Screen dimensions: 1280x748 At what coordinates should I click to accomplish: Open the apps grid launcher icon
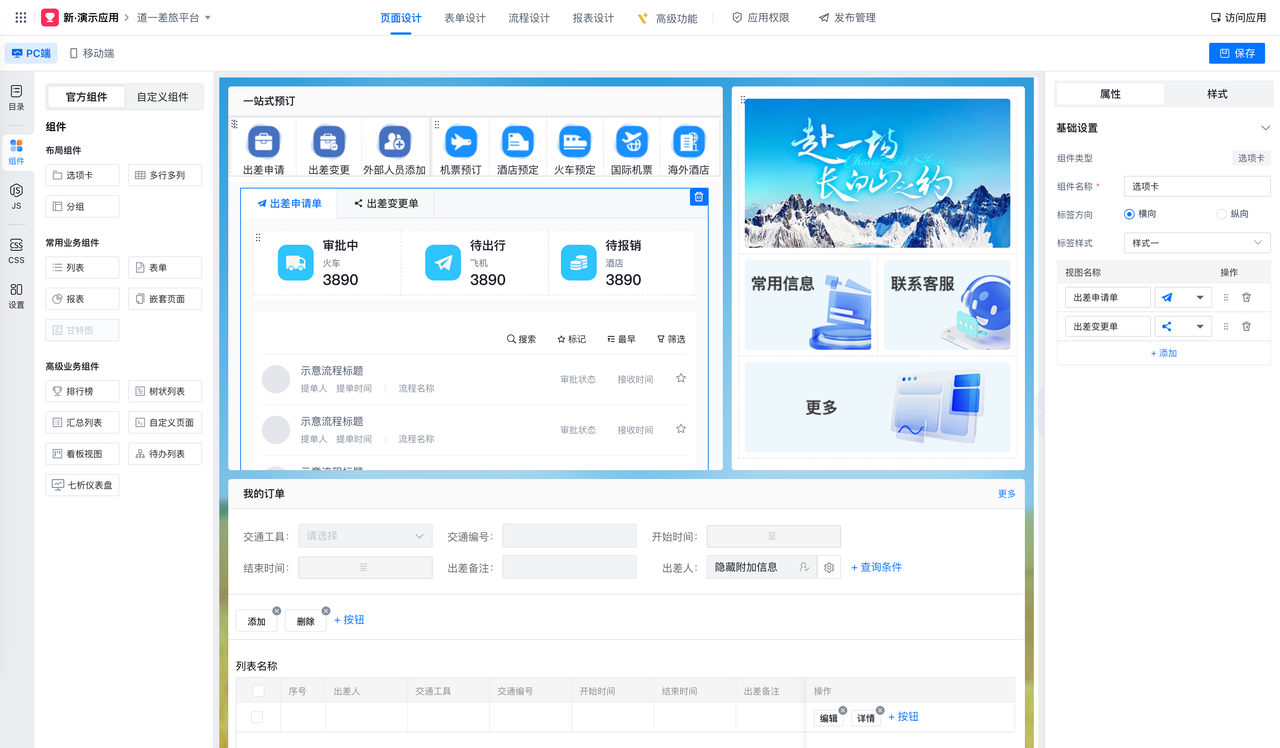(x=20, y=18)
